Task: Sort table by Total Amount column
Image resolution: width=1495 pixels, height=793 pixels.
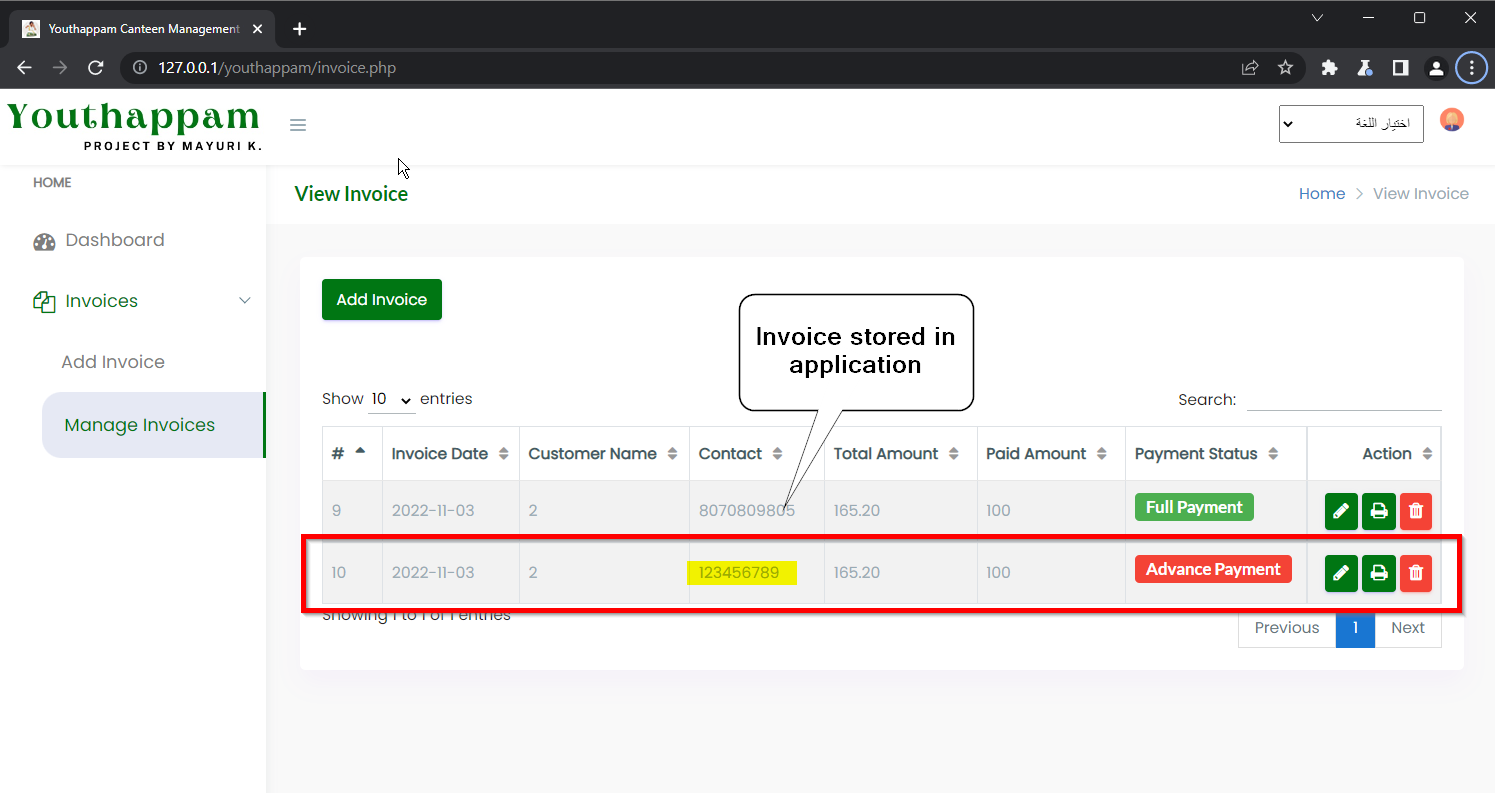Action: point(900,454)
